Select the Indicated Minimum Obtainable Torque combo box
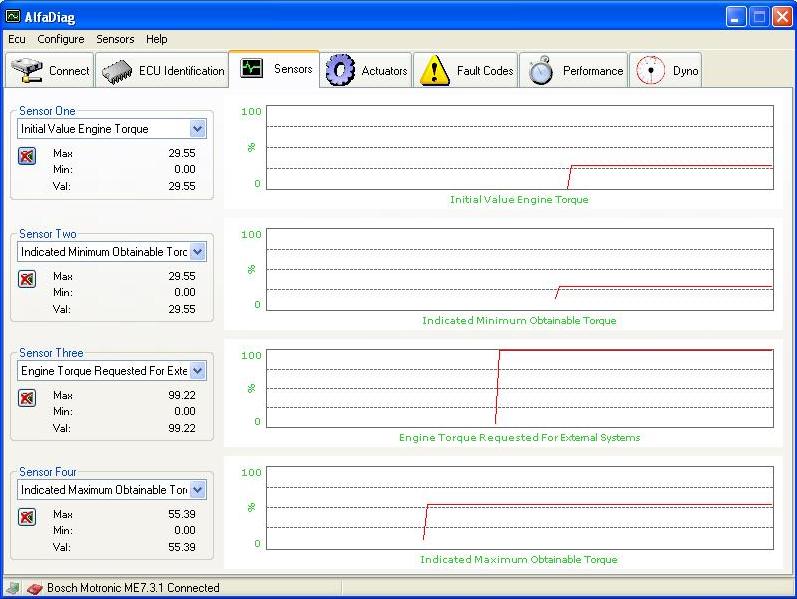 pyautogui.click(x=112, y=252)
